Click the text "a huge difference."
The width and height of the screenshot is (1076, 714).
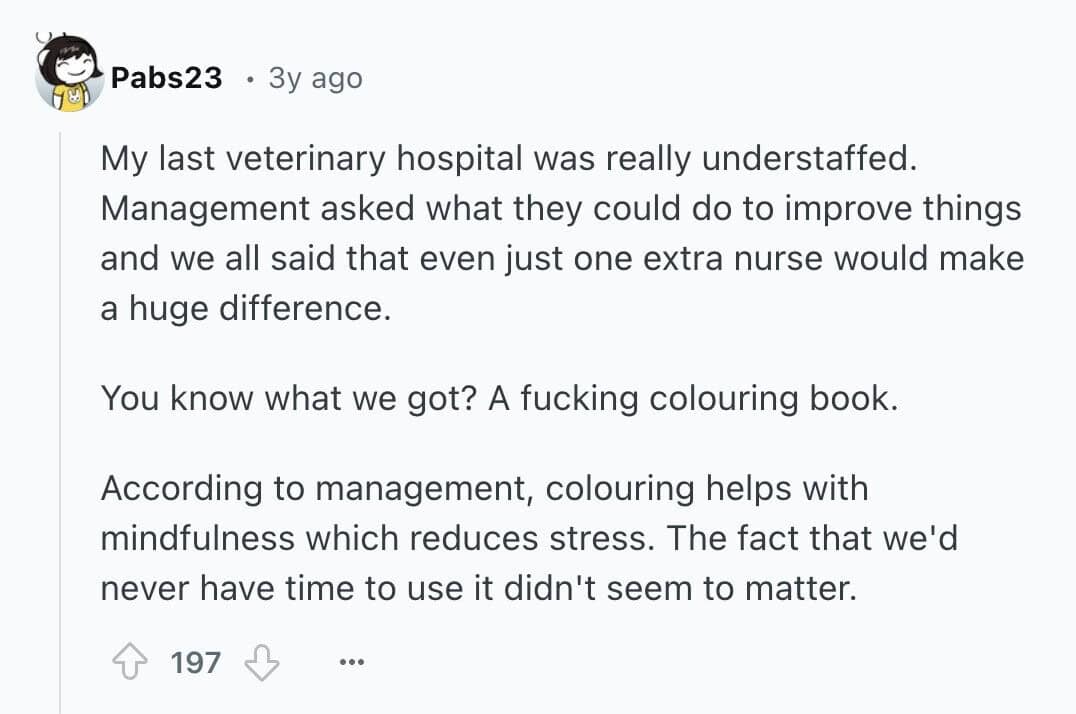(243, 309)
